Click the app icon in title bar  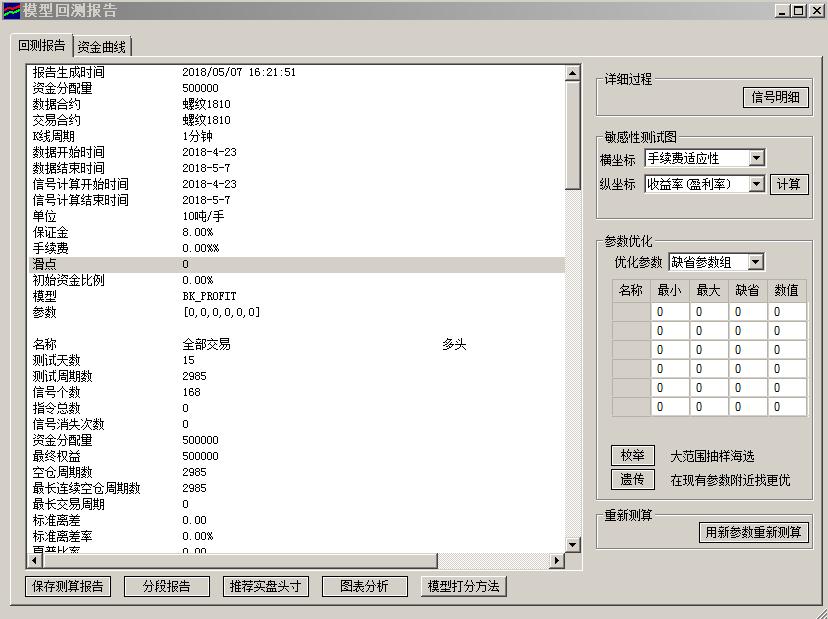[11, 11]
